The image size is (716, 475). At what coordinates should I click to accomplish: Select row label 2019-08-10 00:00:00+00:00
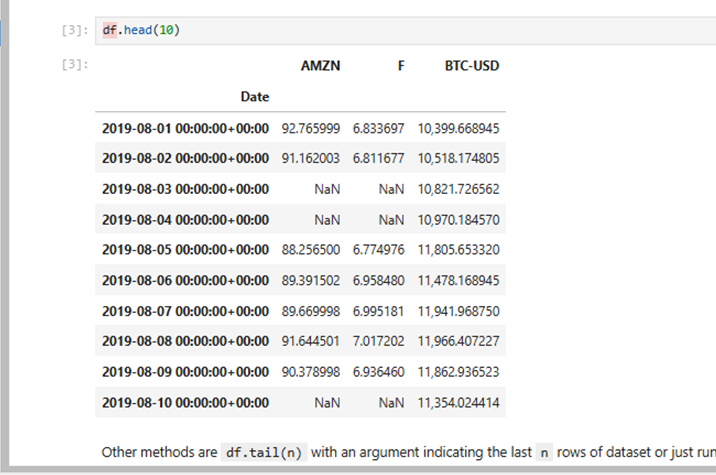tap(185, 402)
